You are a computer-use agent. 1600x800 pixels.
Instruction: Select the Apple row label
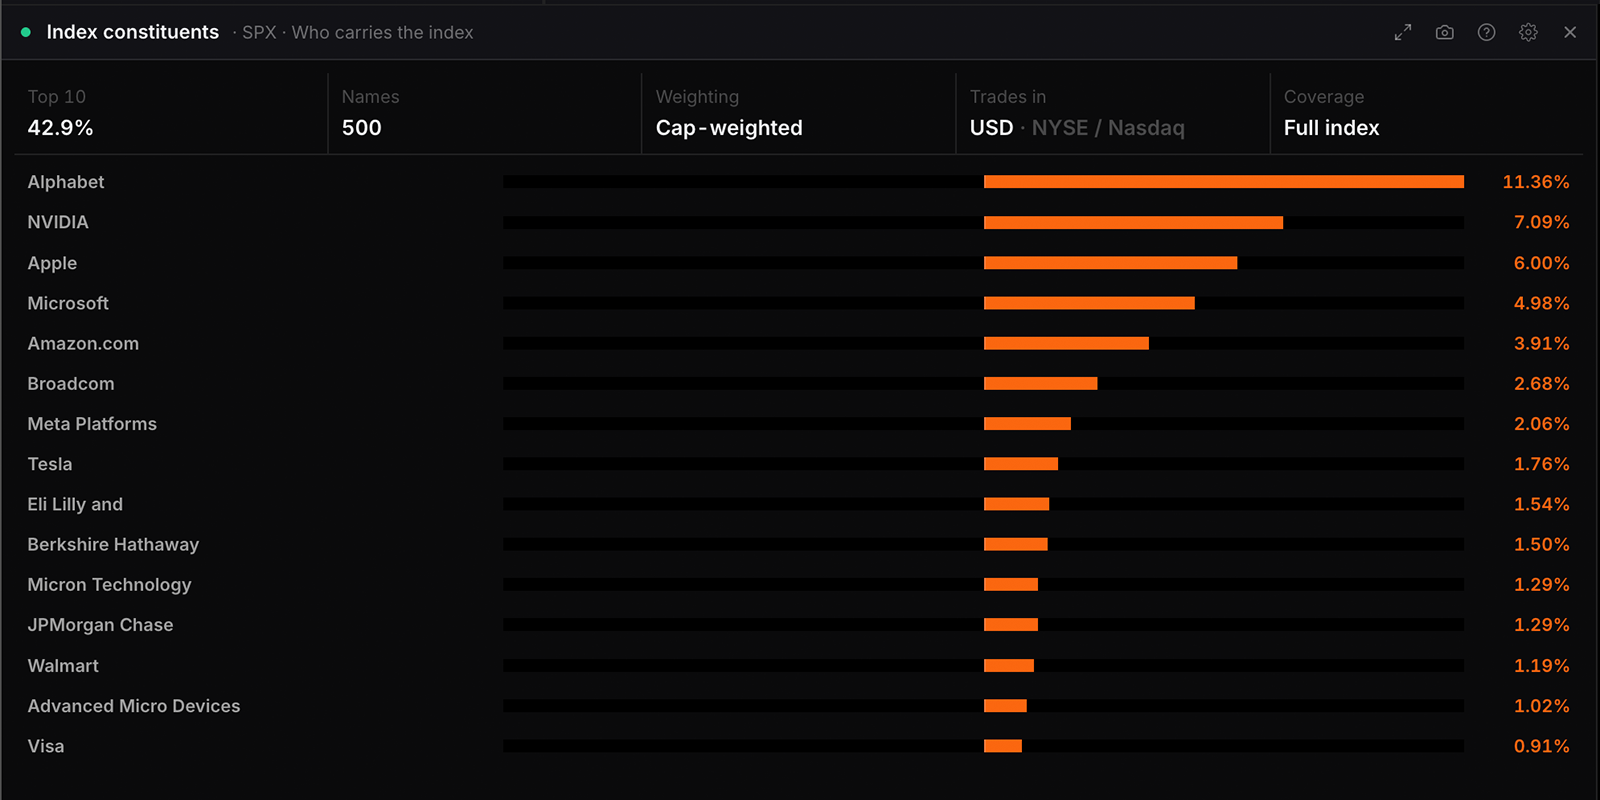click(x=52, y=263)
